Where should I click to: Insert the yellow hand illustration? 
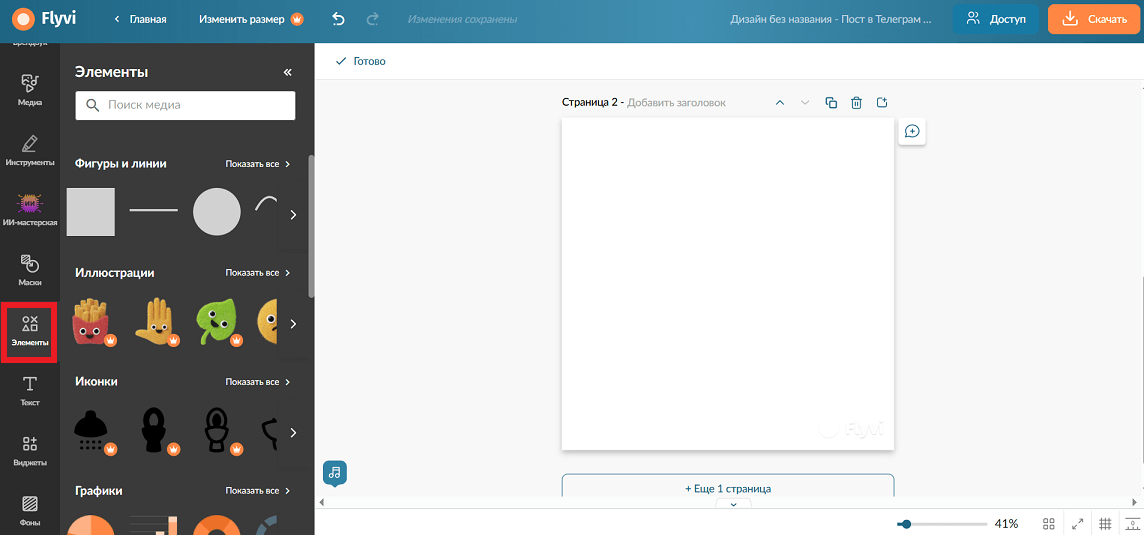click(x=155, y=322)
